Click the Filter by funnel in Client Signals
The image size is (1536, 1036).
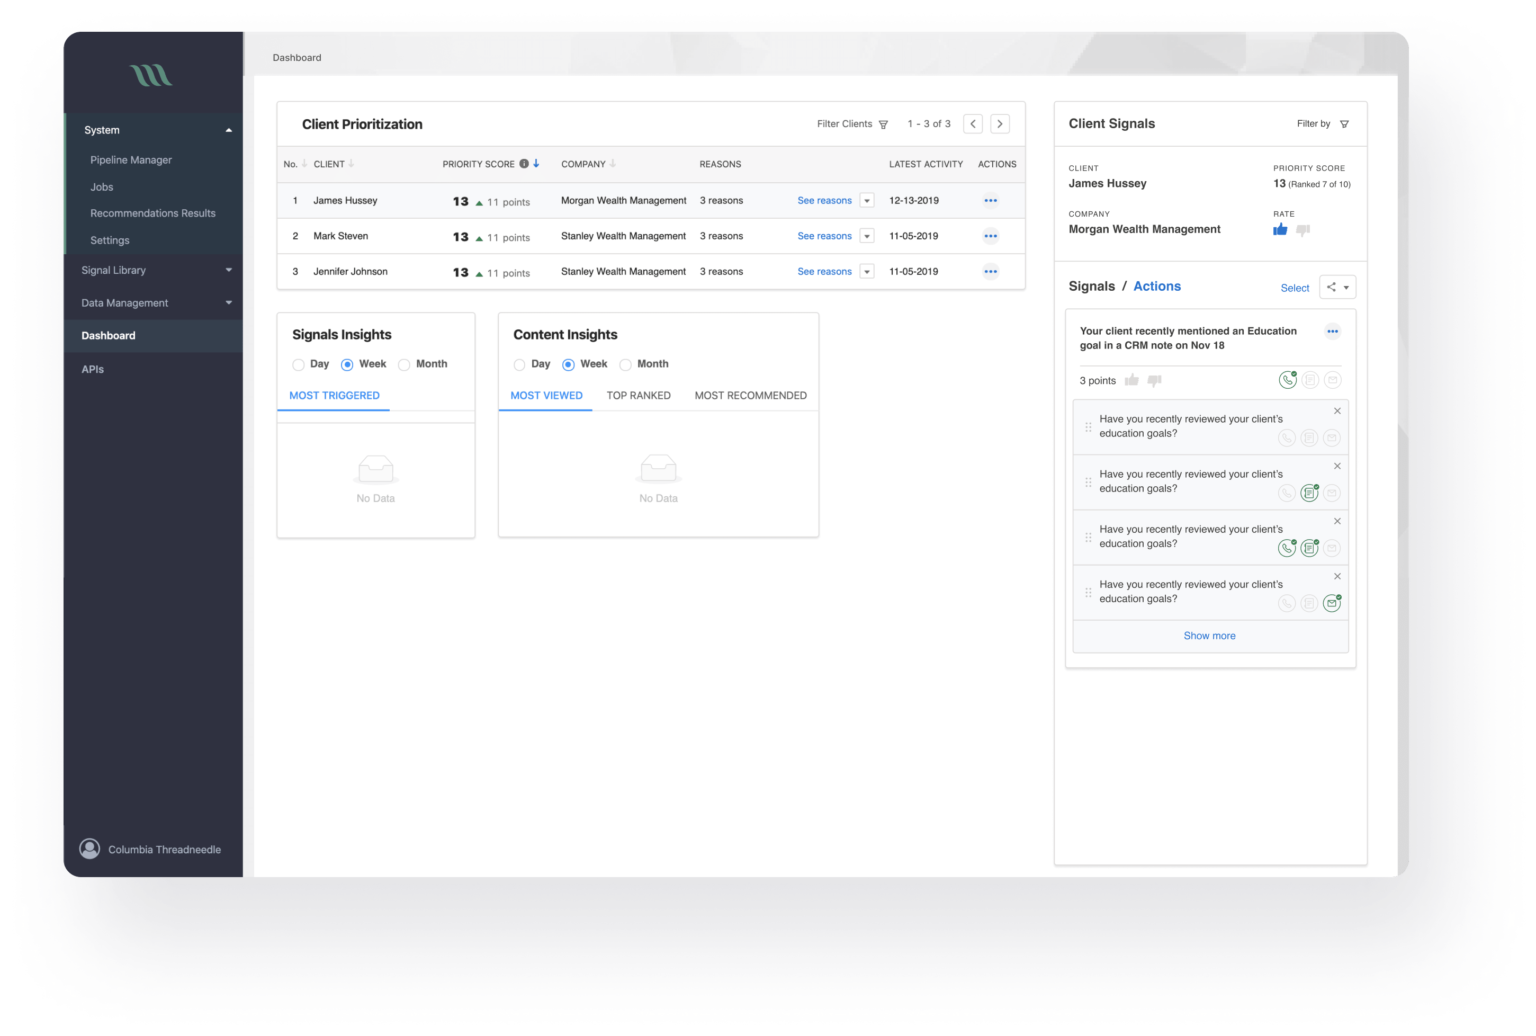(x=1344, y=124)
